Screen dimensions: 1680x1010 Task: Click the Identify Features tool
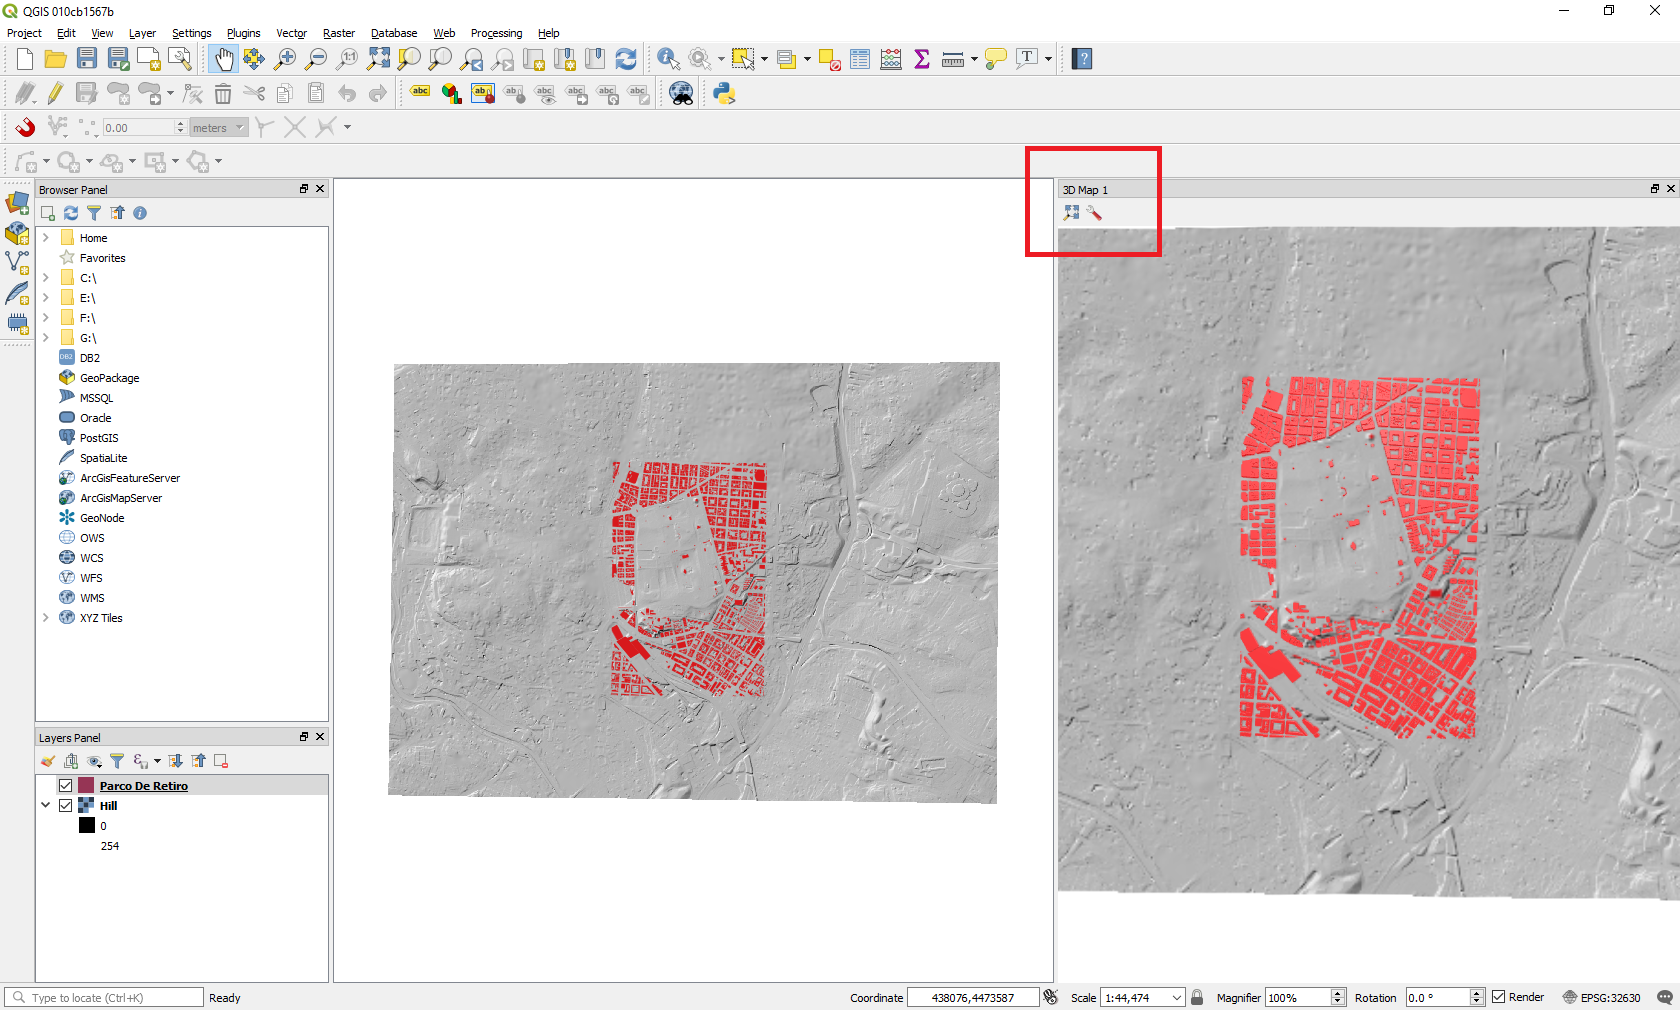tap(668, 59)
